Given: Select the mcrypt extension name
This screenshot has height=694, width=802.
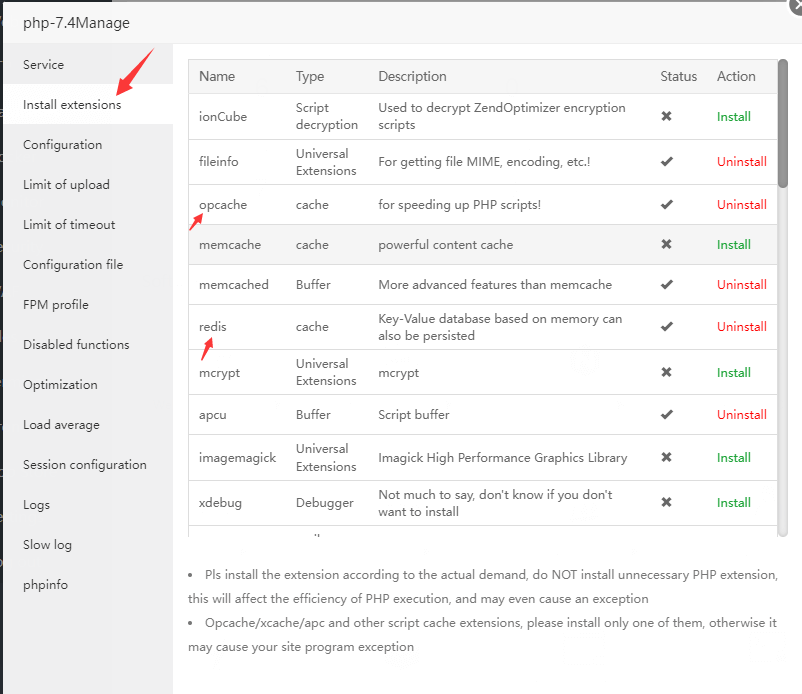Looking at the screenshot, I should (219, 373).
